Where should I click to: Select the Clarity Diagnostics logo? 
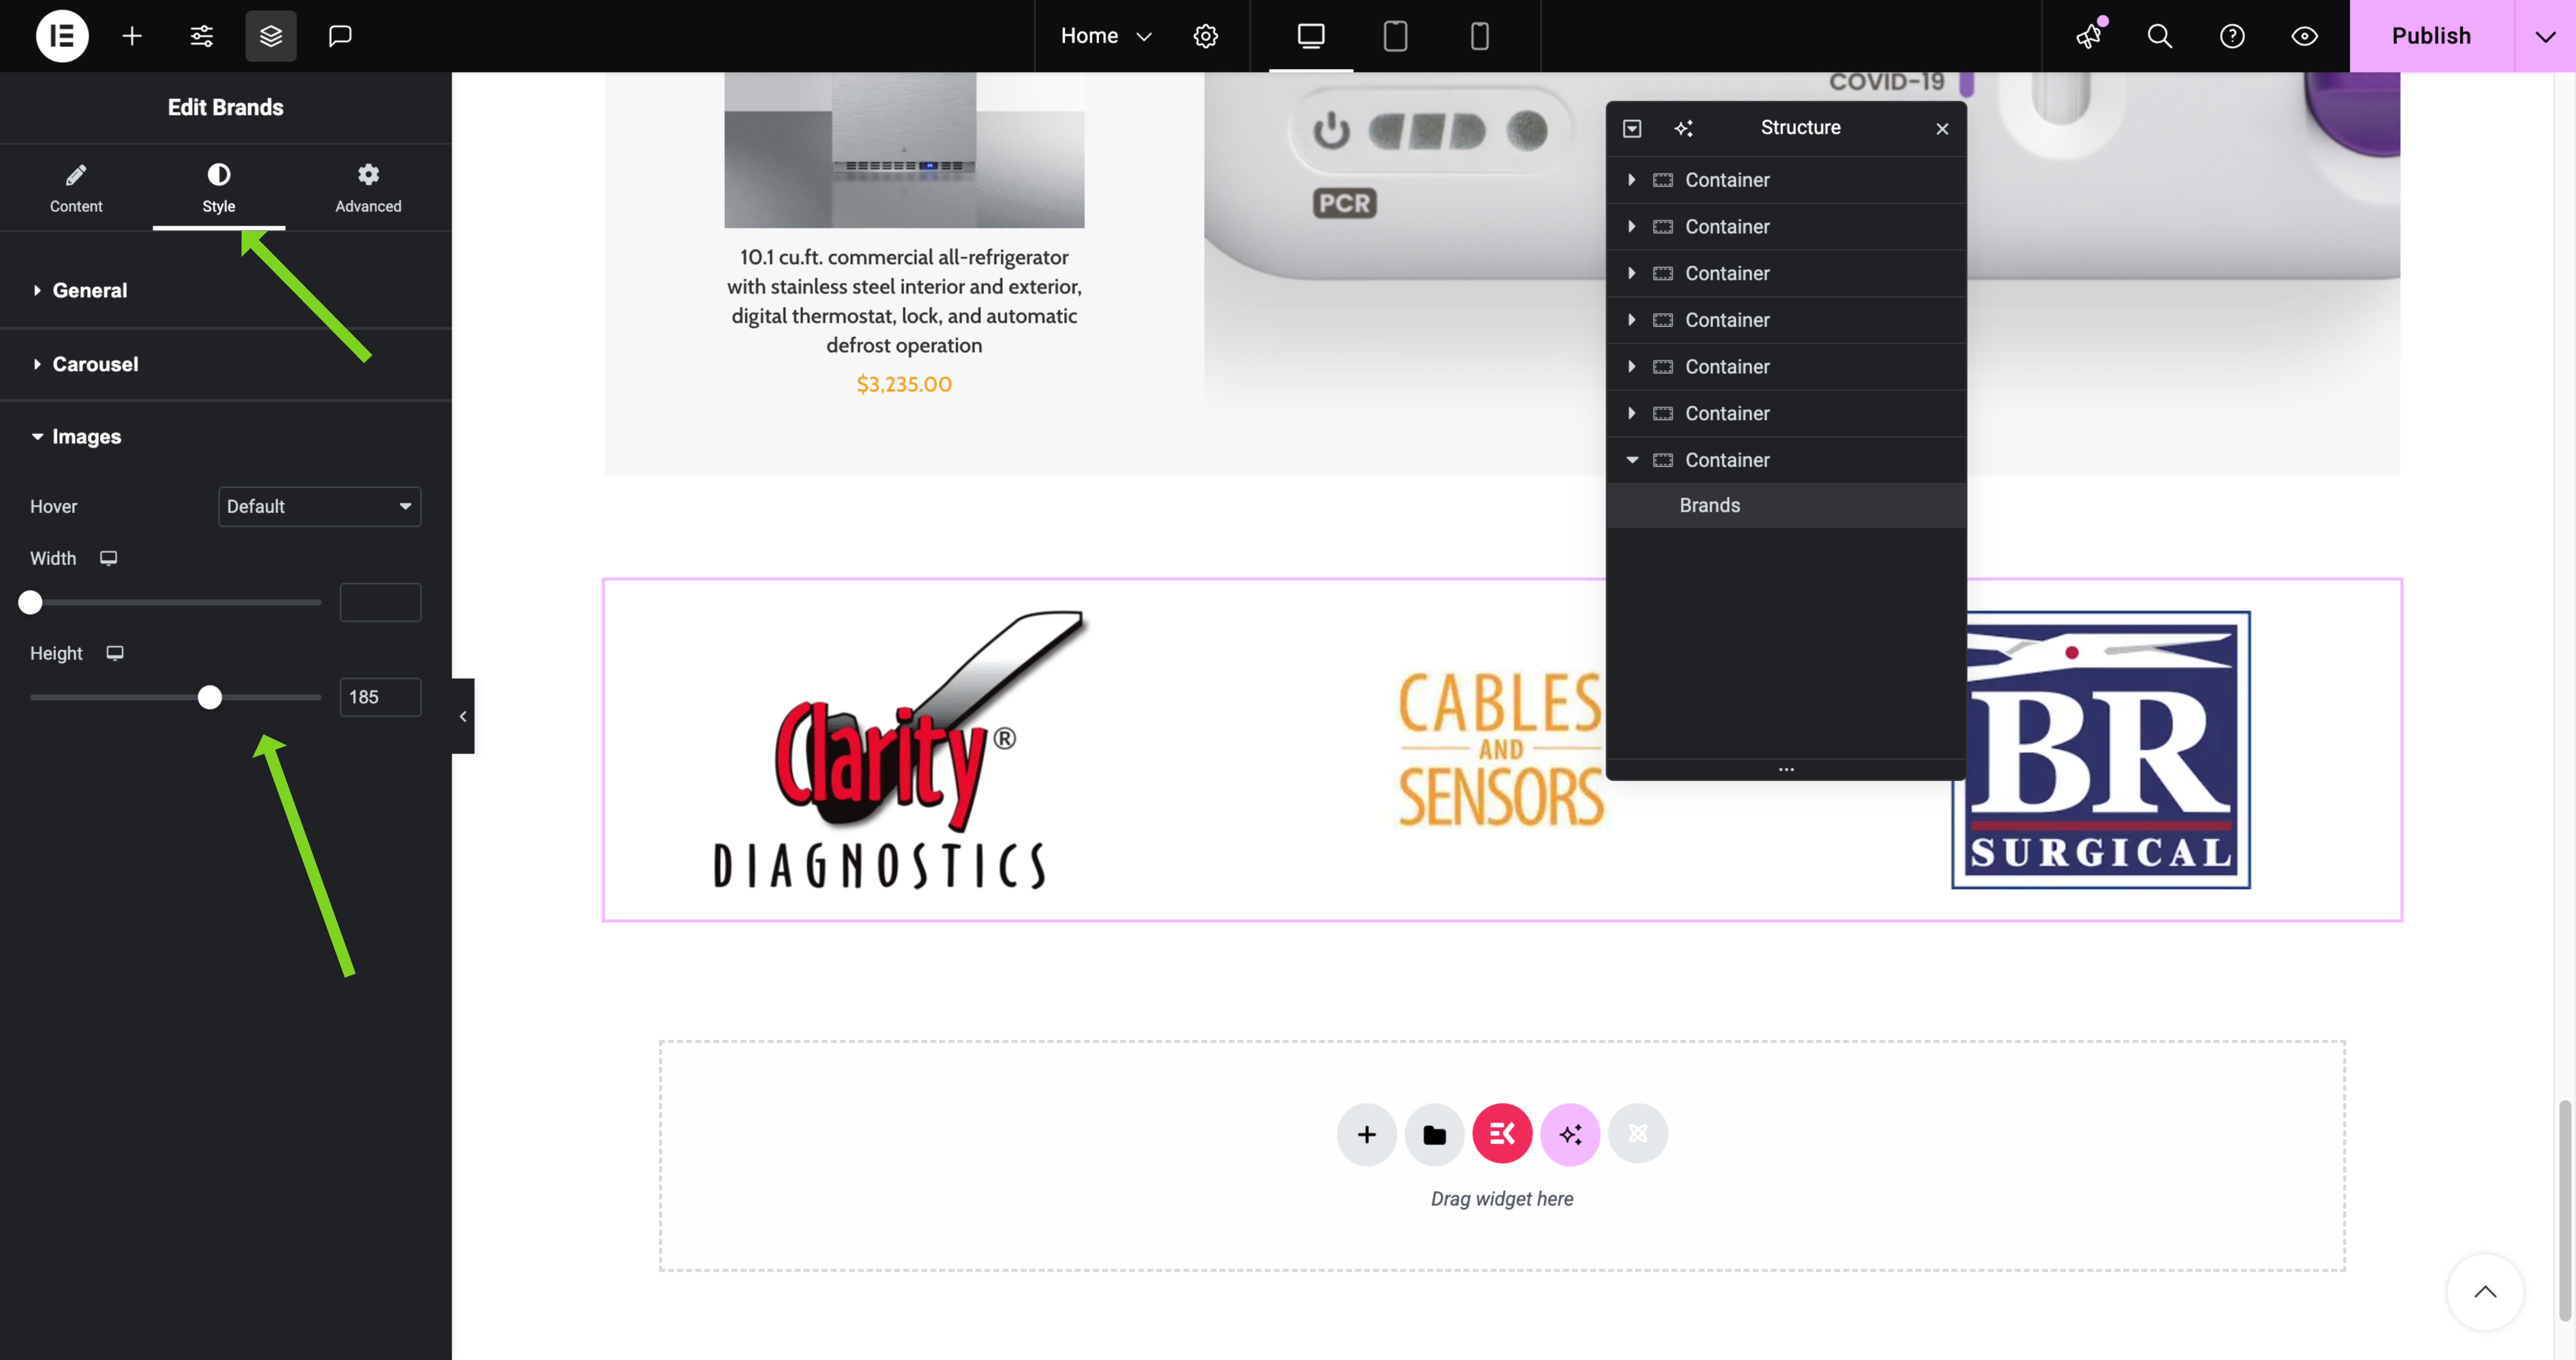900,750
